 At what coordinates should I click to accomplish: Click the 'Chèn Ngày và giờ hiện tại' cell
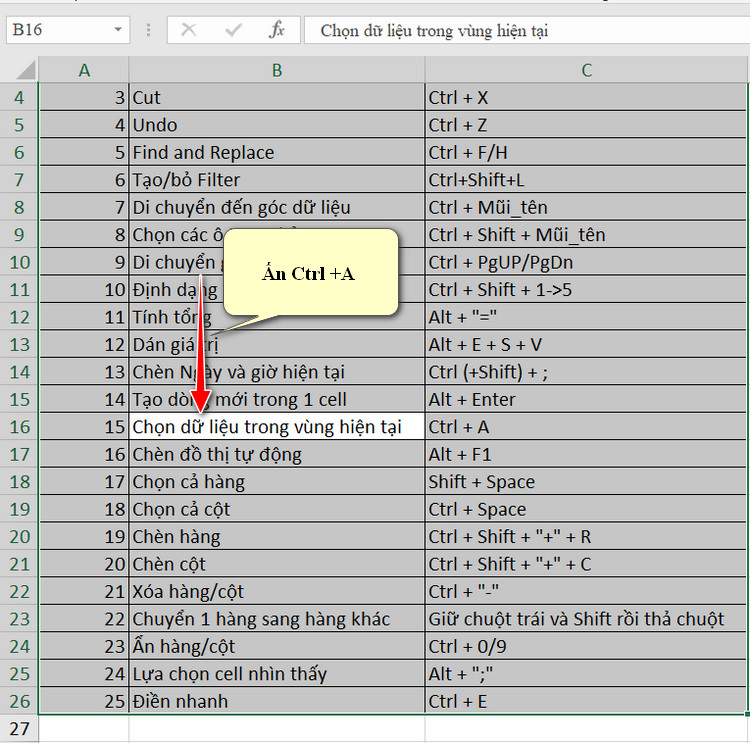click(276, 372)
